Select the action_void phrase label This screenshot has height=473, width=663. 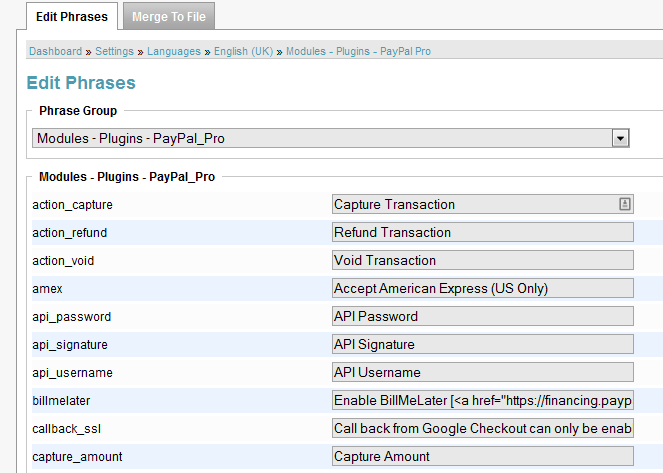63,261
